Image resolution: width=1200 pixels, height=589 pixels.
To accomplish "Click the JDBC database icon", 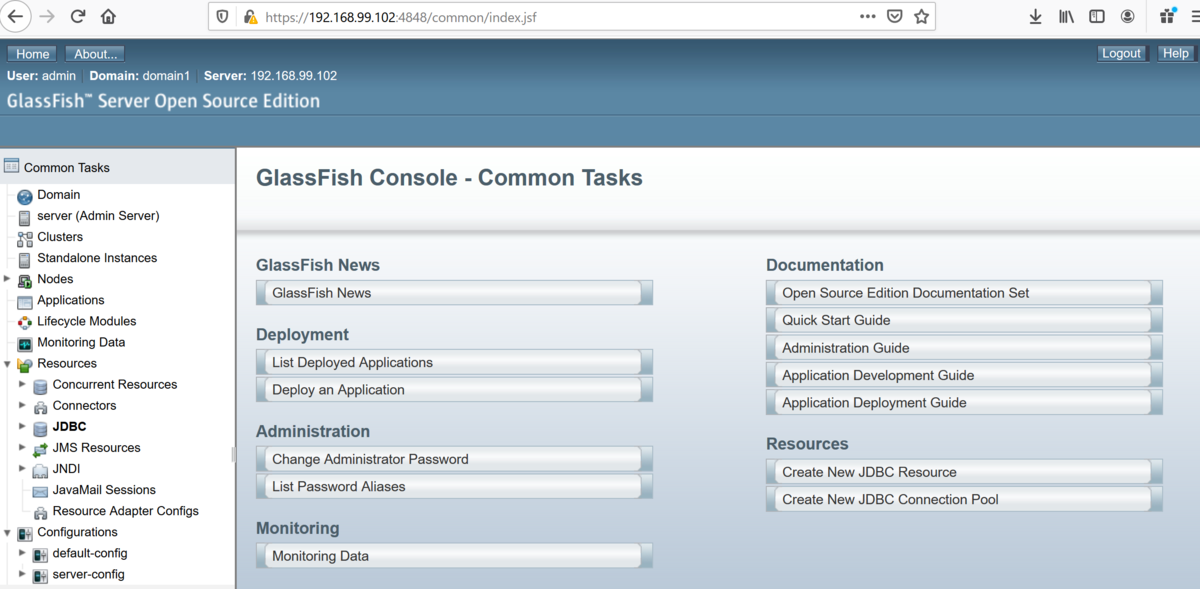I will click(x=40, y=427).
